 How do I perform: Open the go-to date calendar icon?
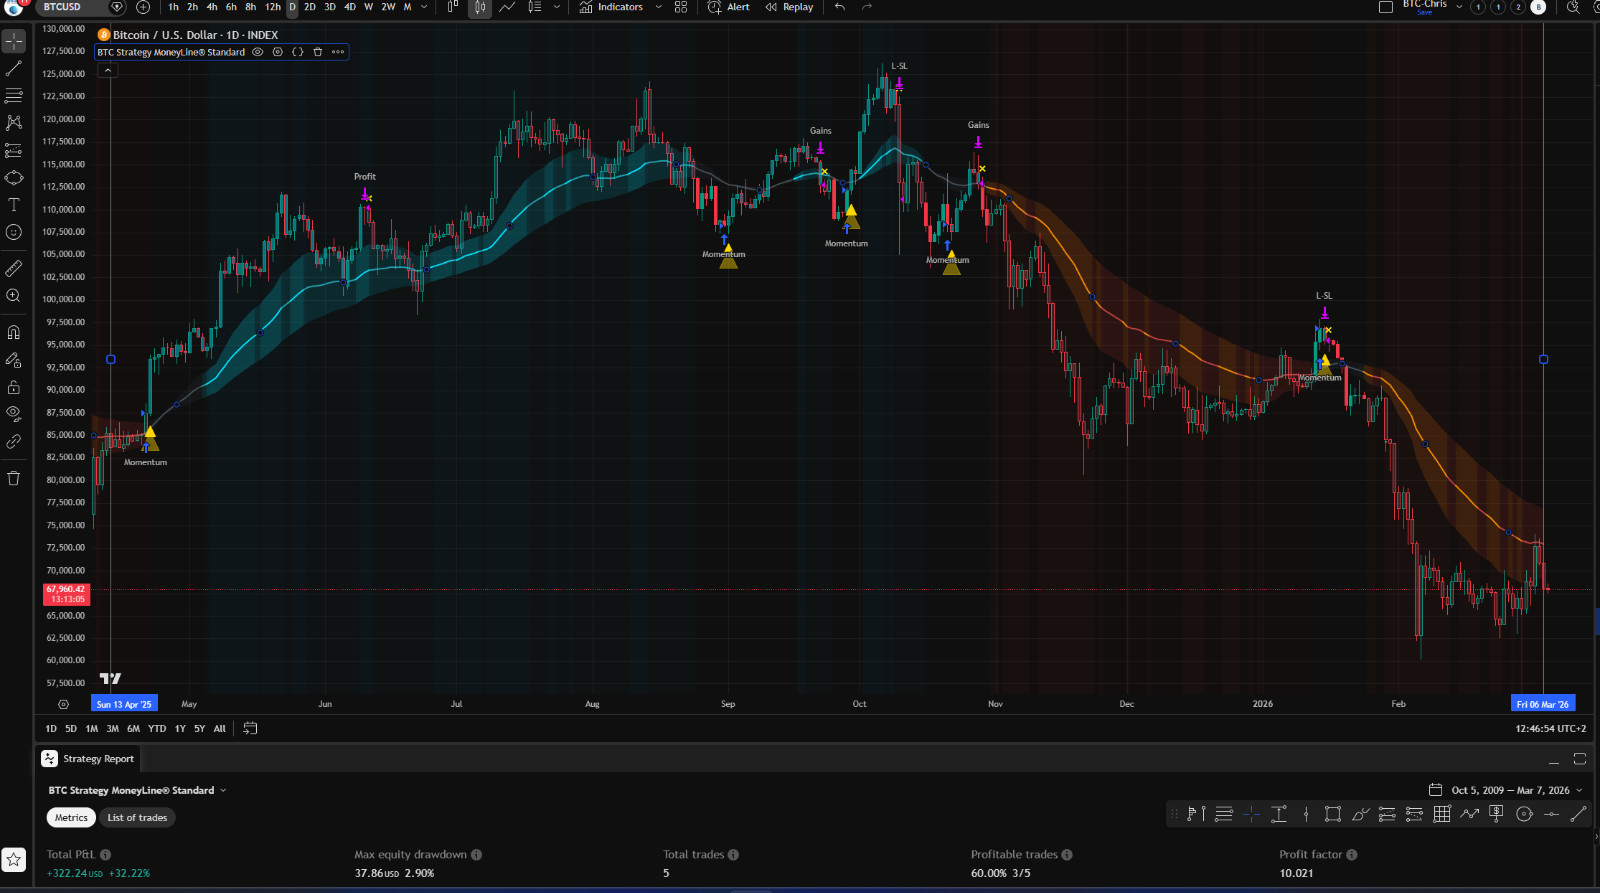point(251,729)
